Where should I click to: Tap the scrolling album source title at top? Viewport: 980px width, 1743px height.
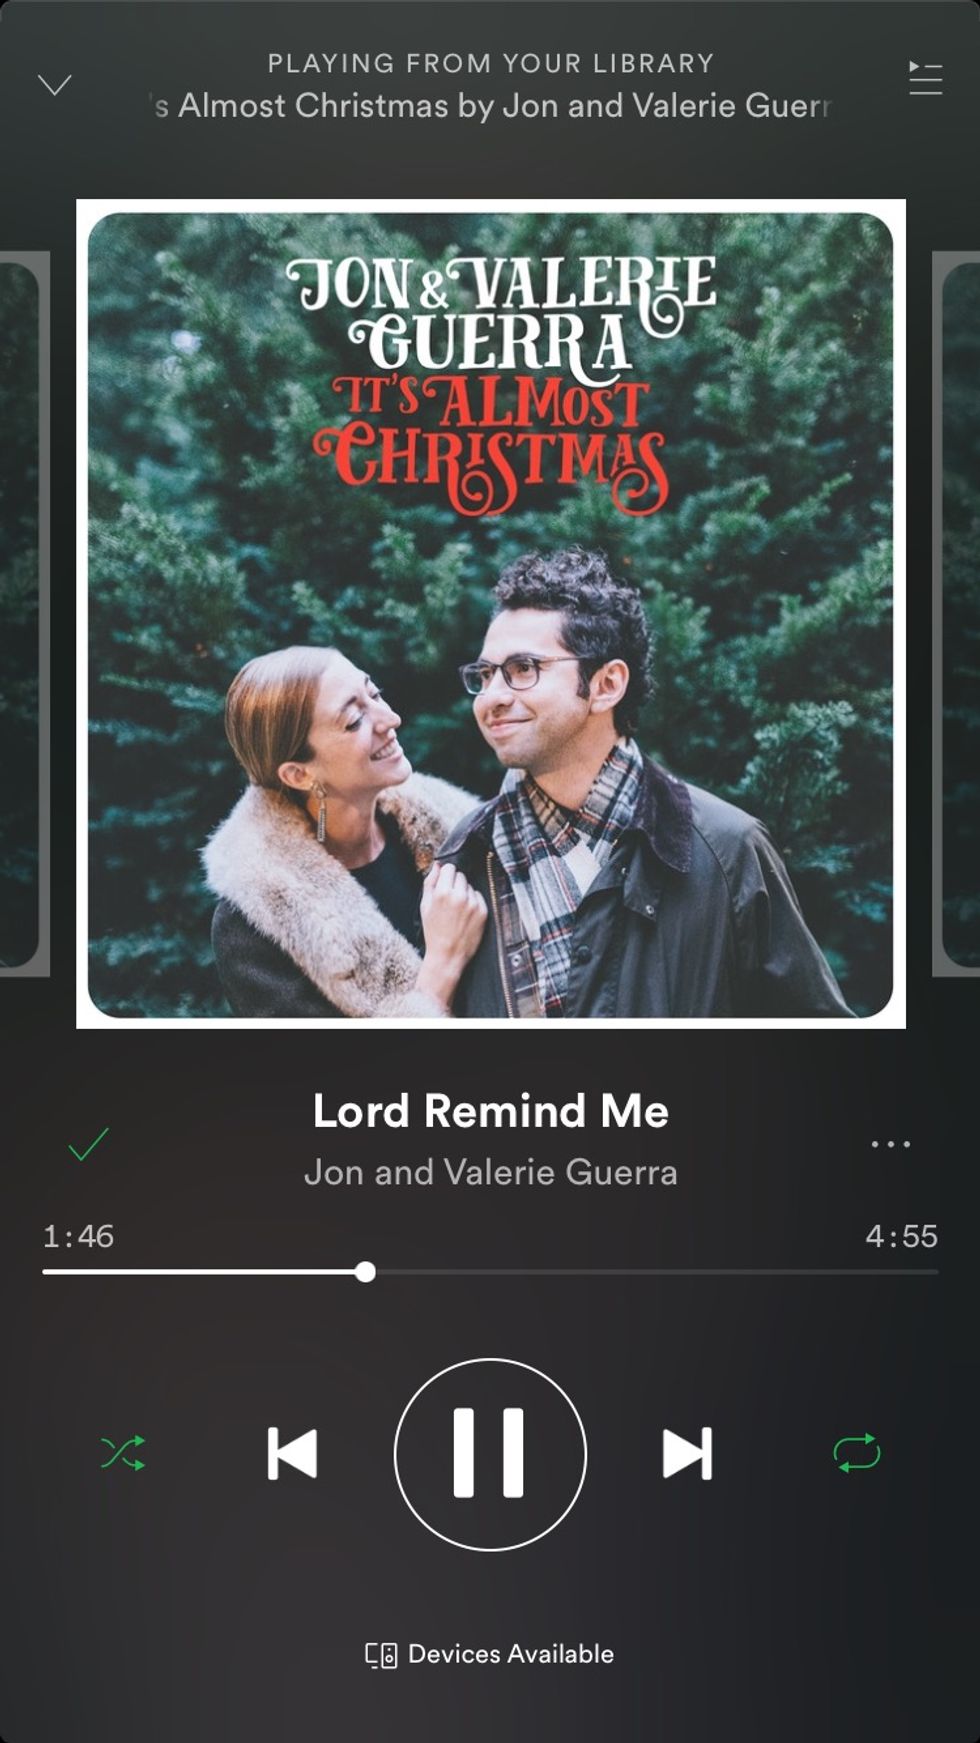click(x=490, y=106)
